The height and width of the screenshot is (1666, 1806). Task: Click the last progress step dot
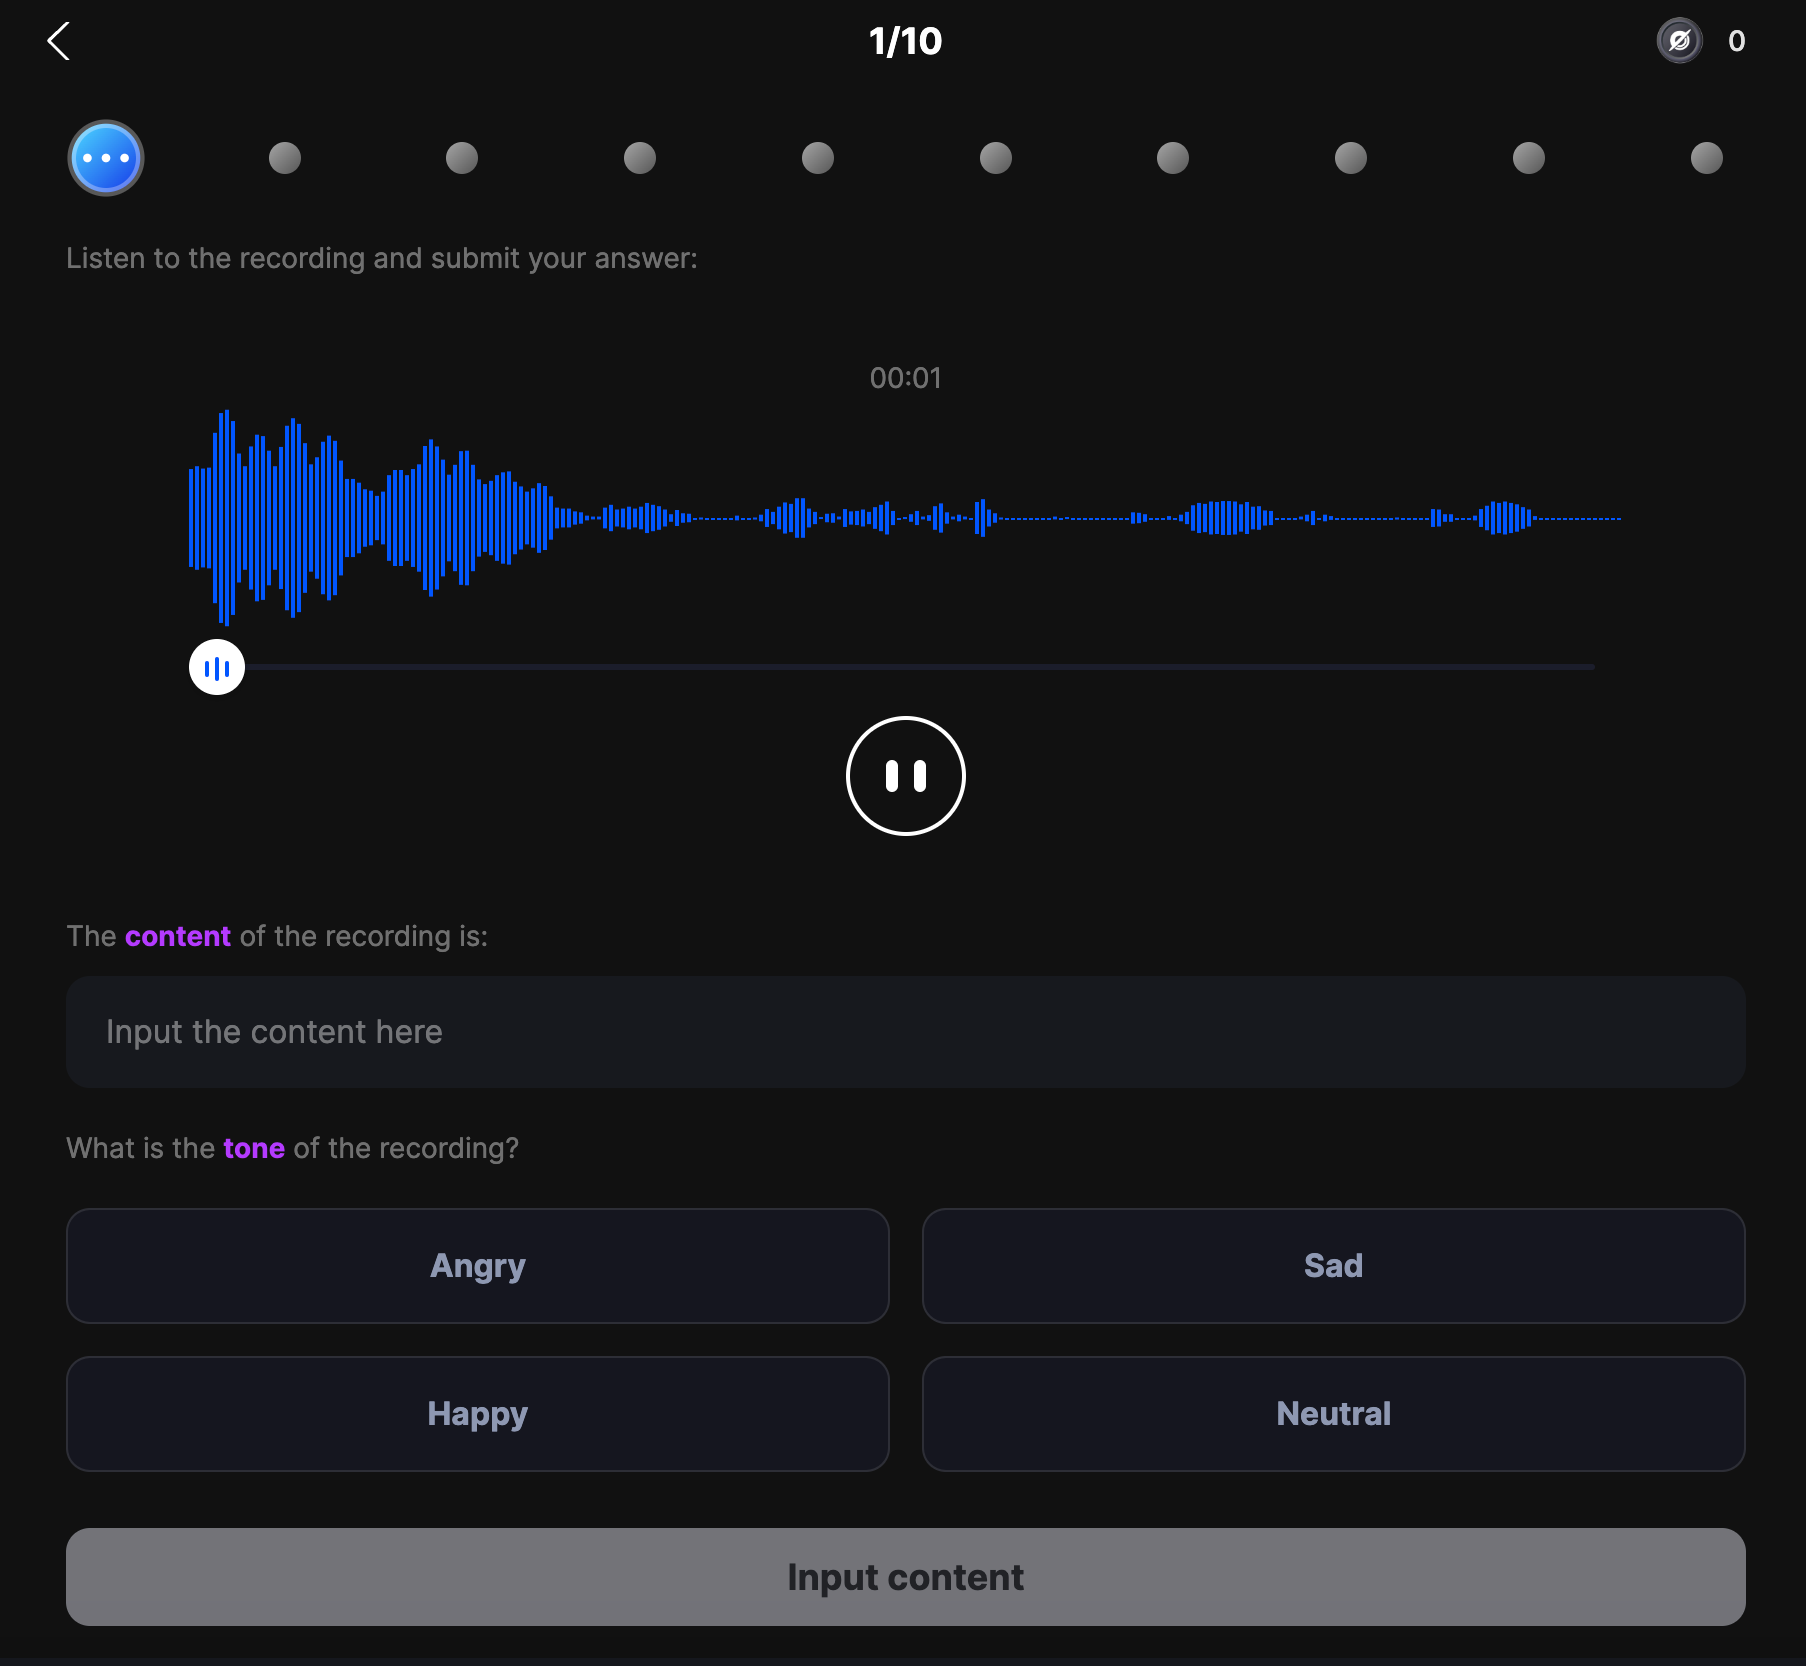pos(1706,158)
